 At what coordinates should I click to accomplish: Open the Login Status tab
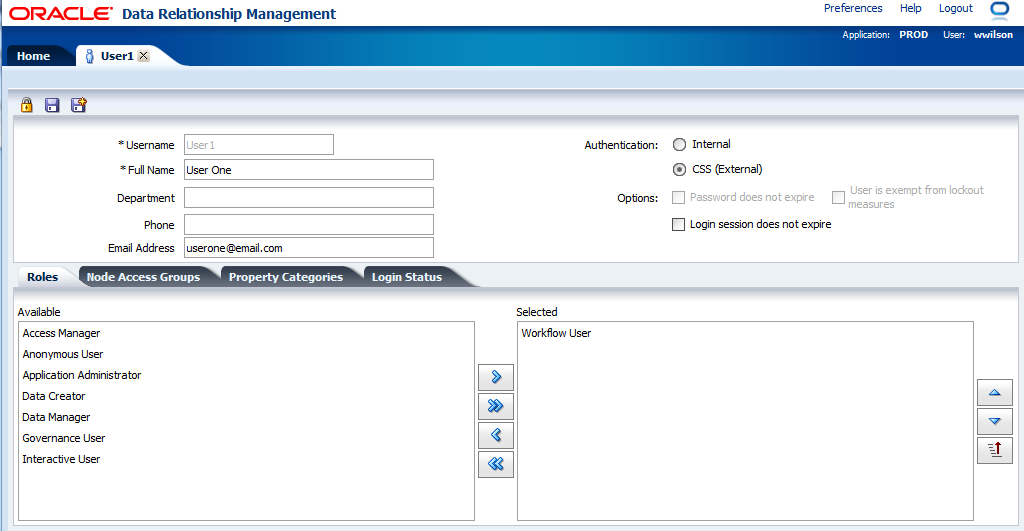tap(406, 277)
